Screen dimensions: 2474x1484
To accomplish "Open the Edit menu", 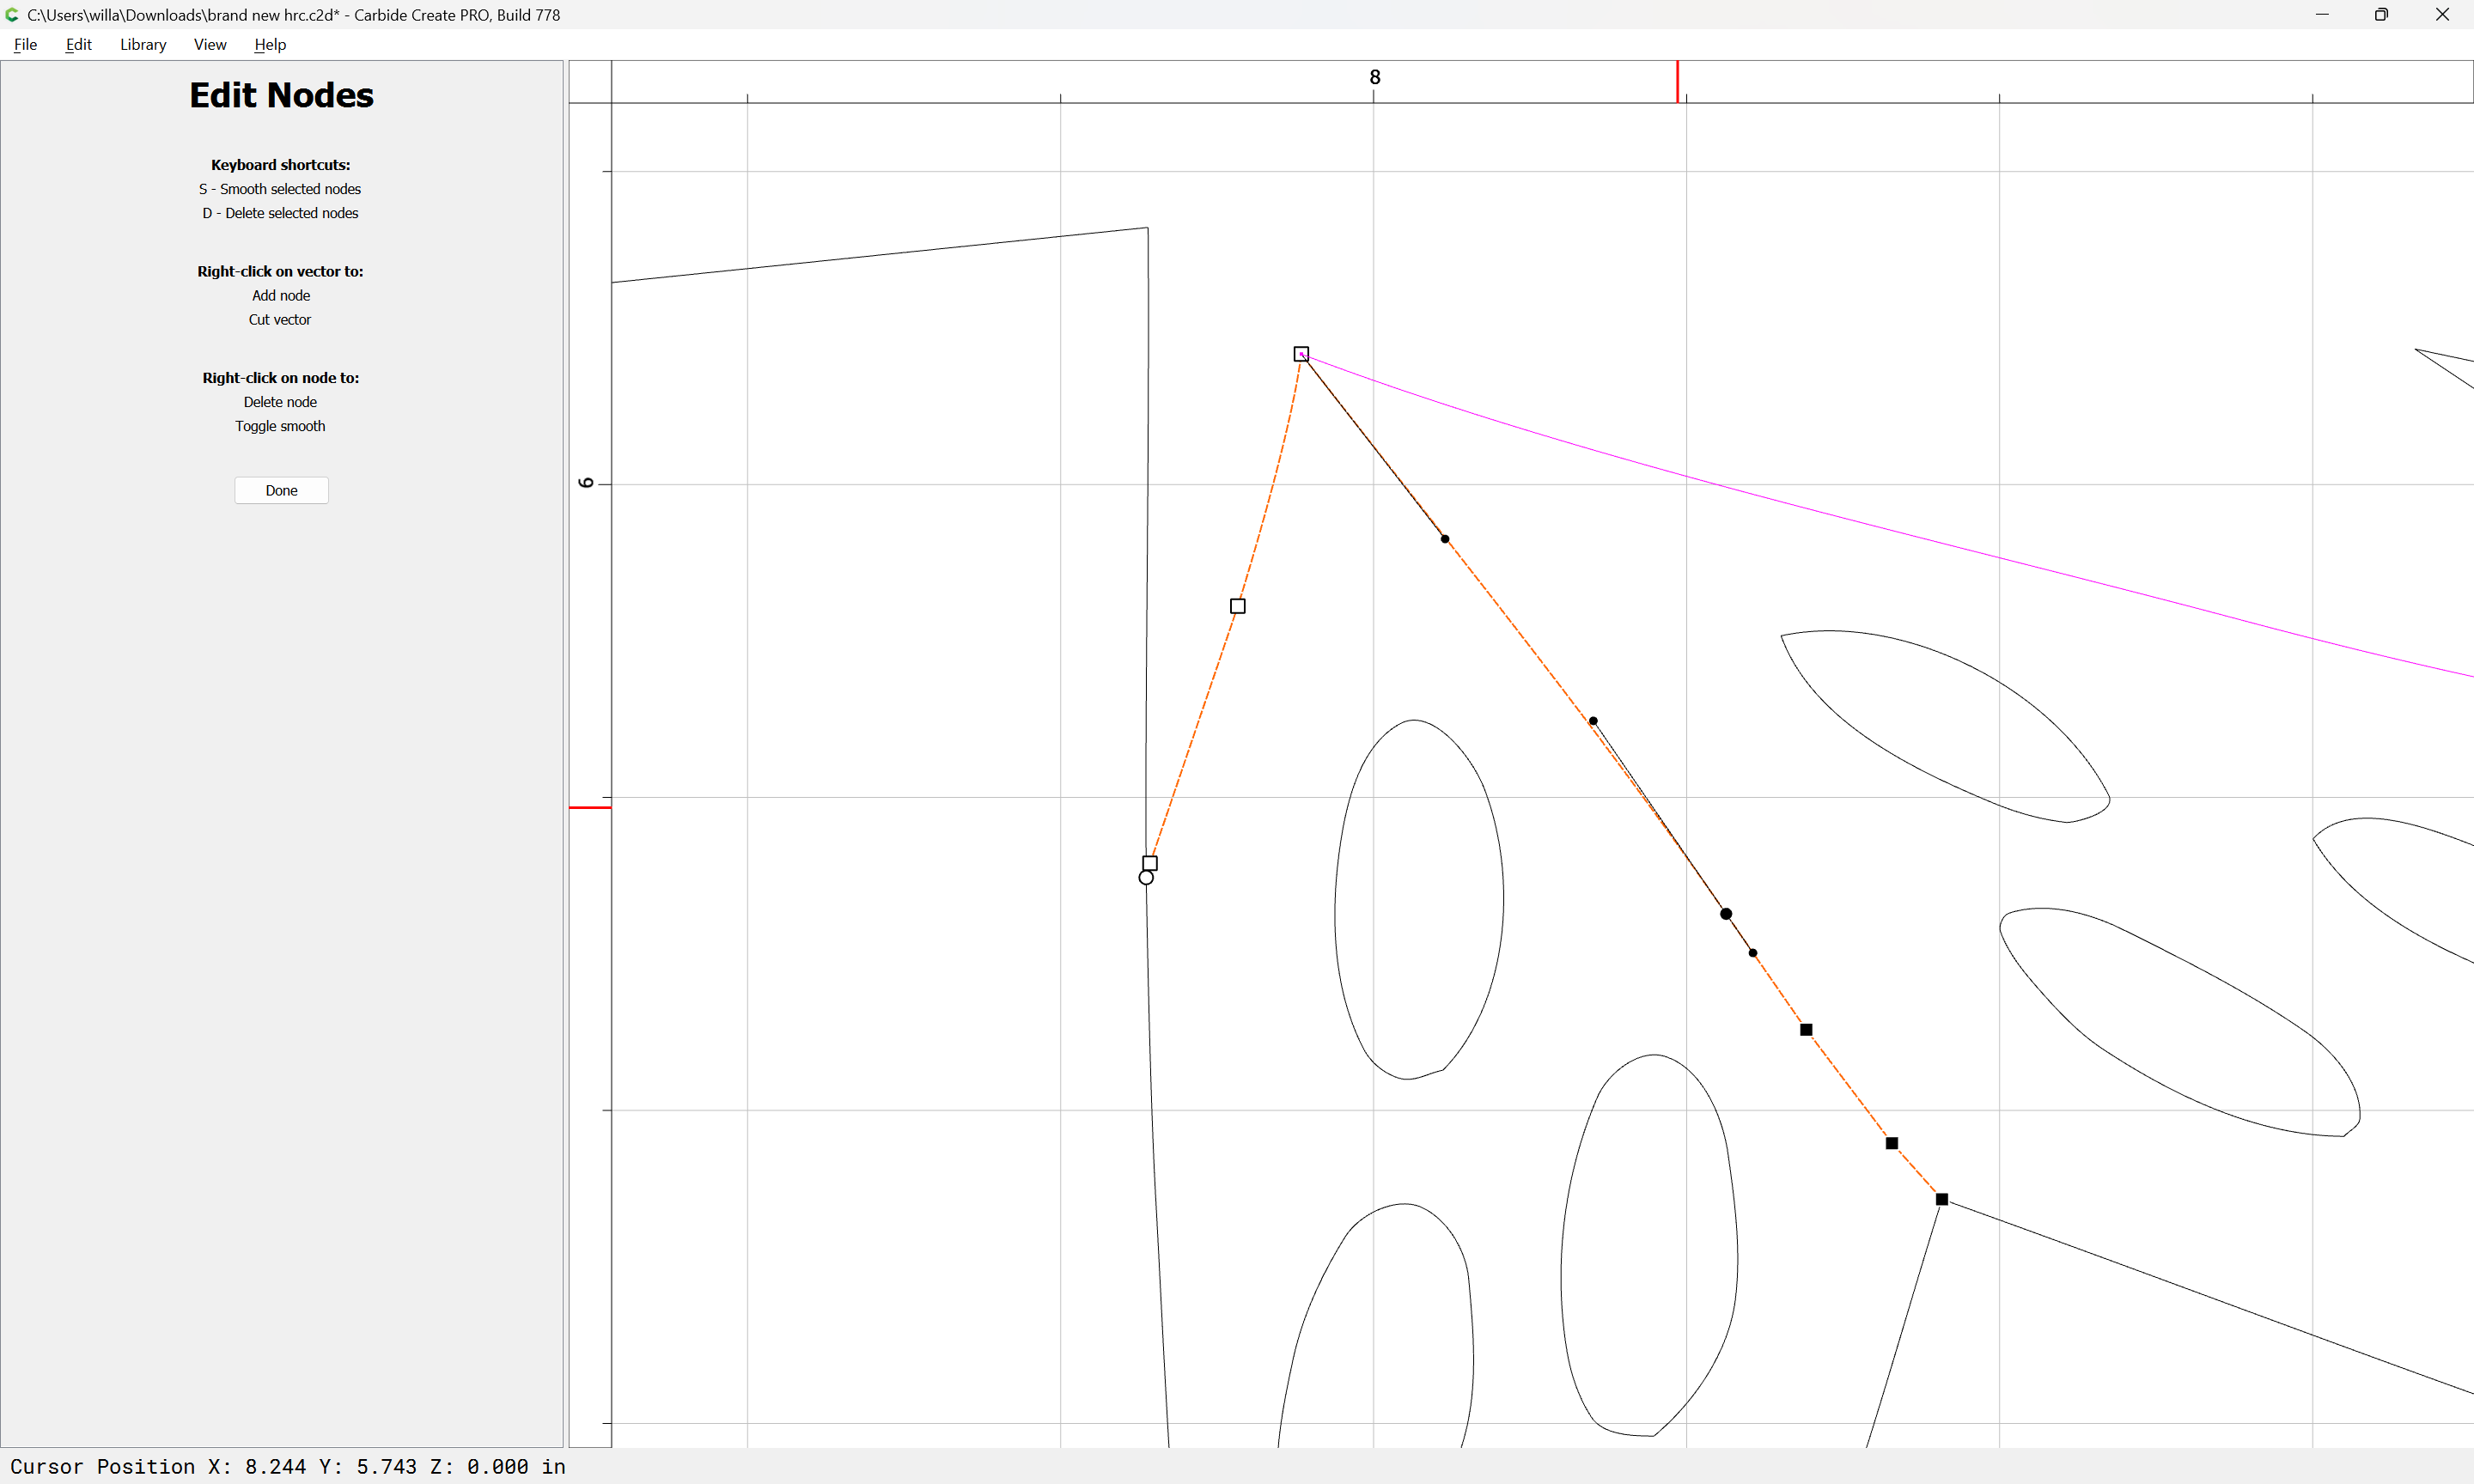I will (78, 44).
